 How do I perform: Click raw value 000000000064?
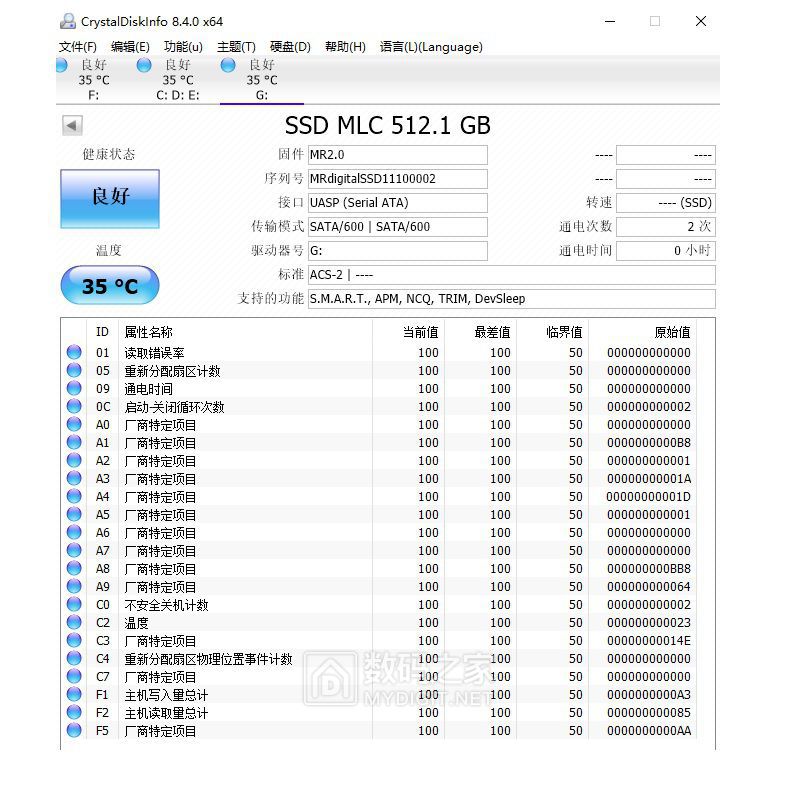point(648,587)
